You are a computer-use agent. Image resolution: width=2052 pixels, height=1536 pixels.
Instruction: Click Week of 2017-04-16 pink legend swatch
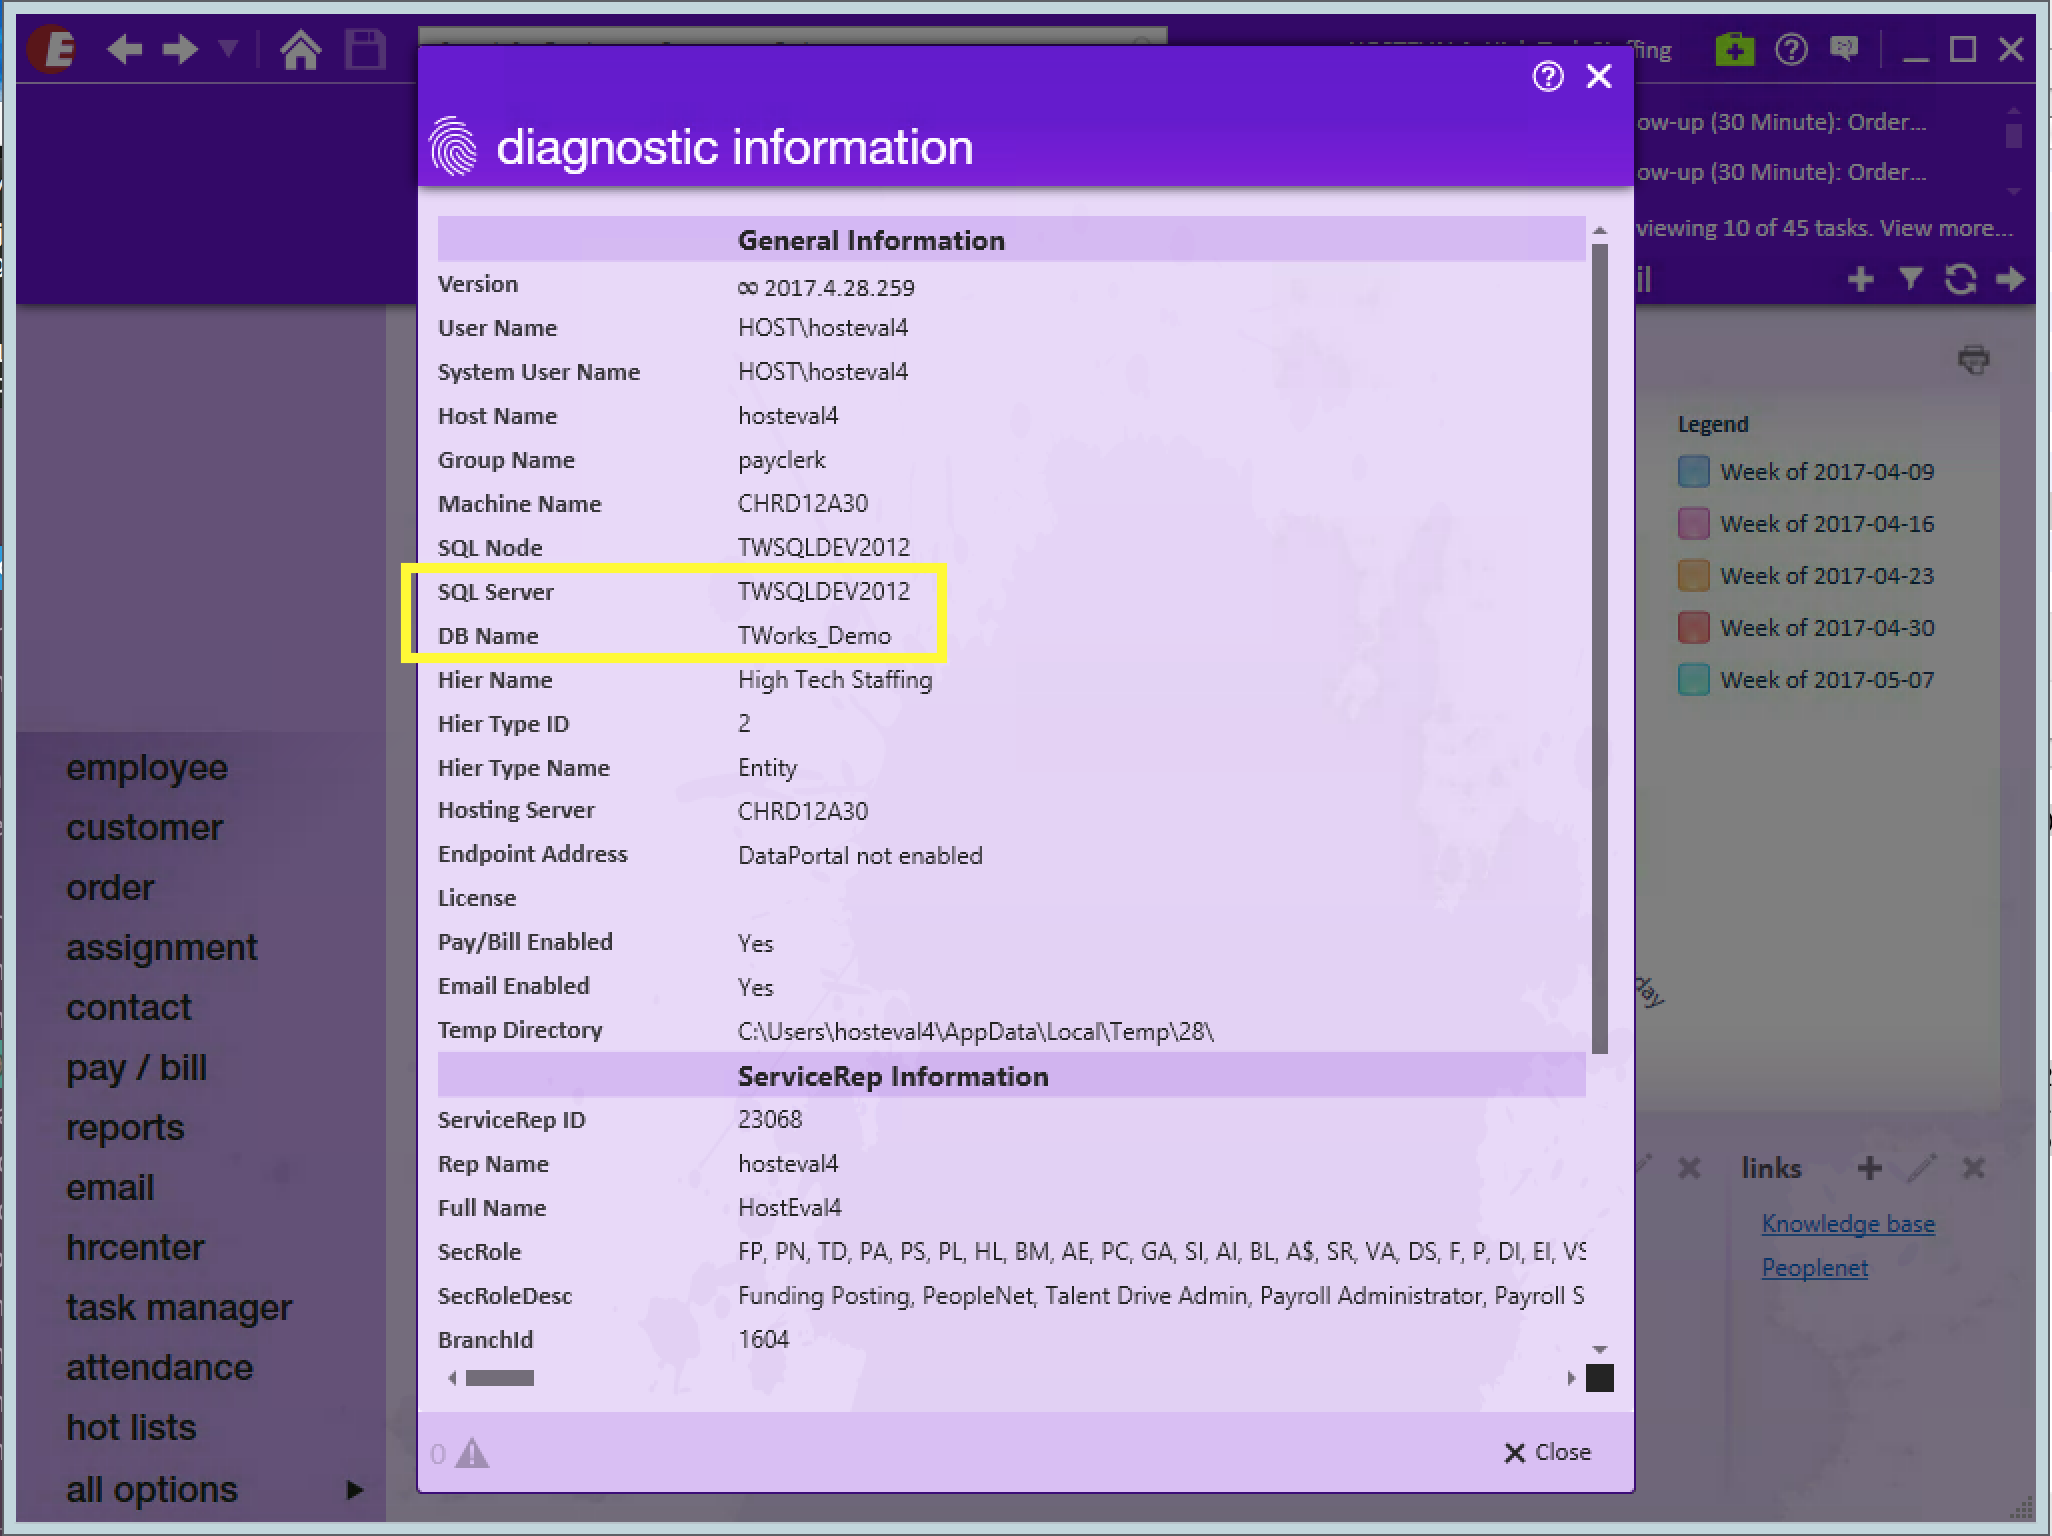coord(1693,524)
